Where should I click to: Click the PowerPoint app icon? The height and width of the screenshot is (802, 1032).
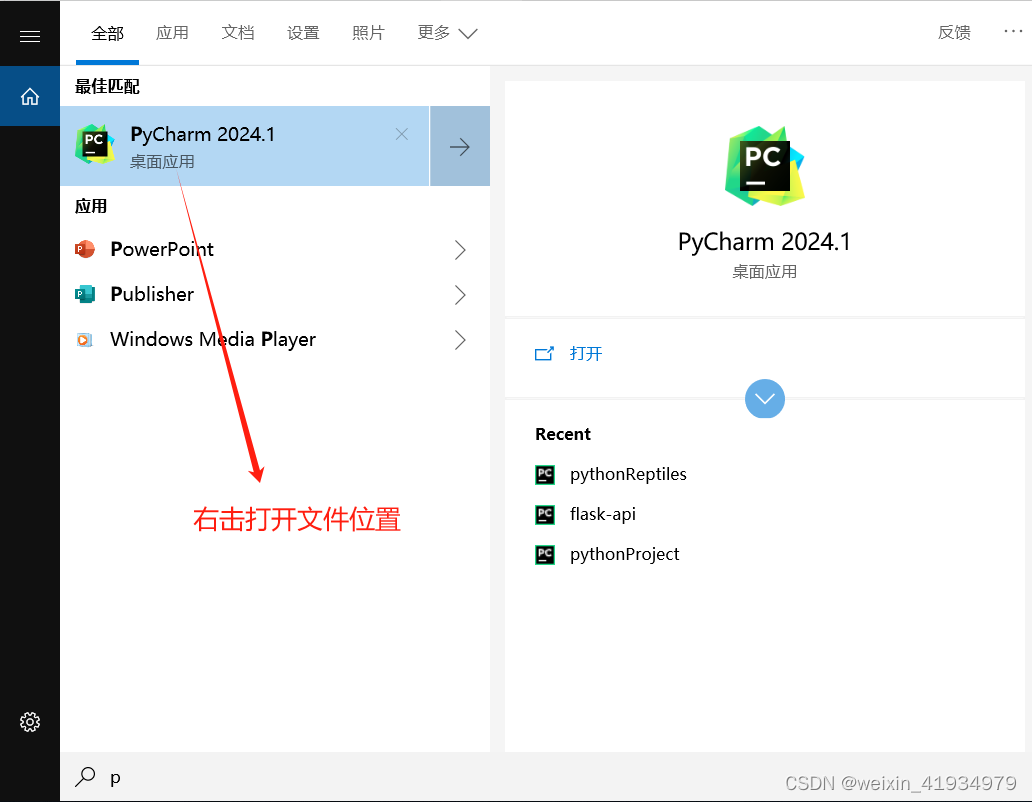pyautogui.click(x=84, y=249)
